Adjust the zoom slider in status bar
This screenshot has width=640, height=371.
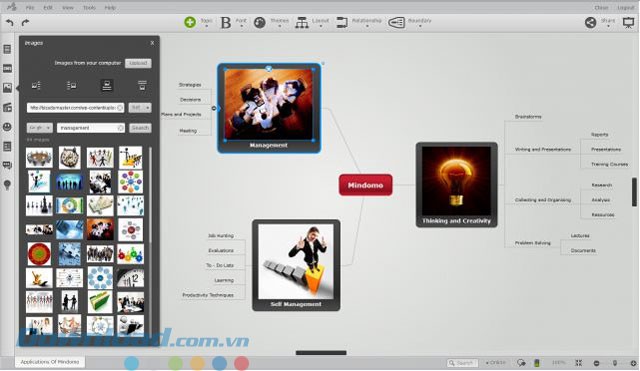click(615, 363)
